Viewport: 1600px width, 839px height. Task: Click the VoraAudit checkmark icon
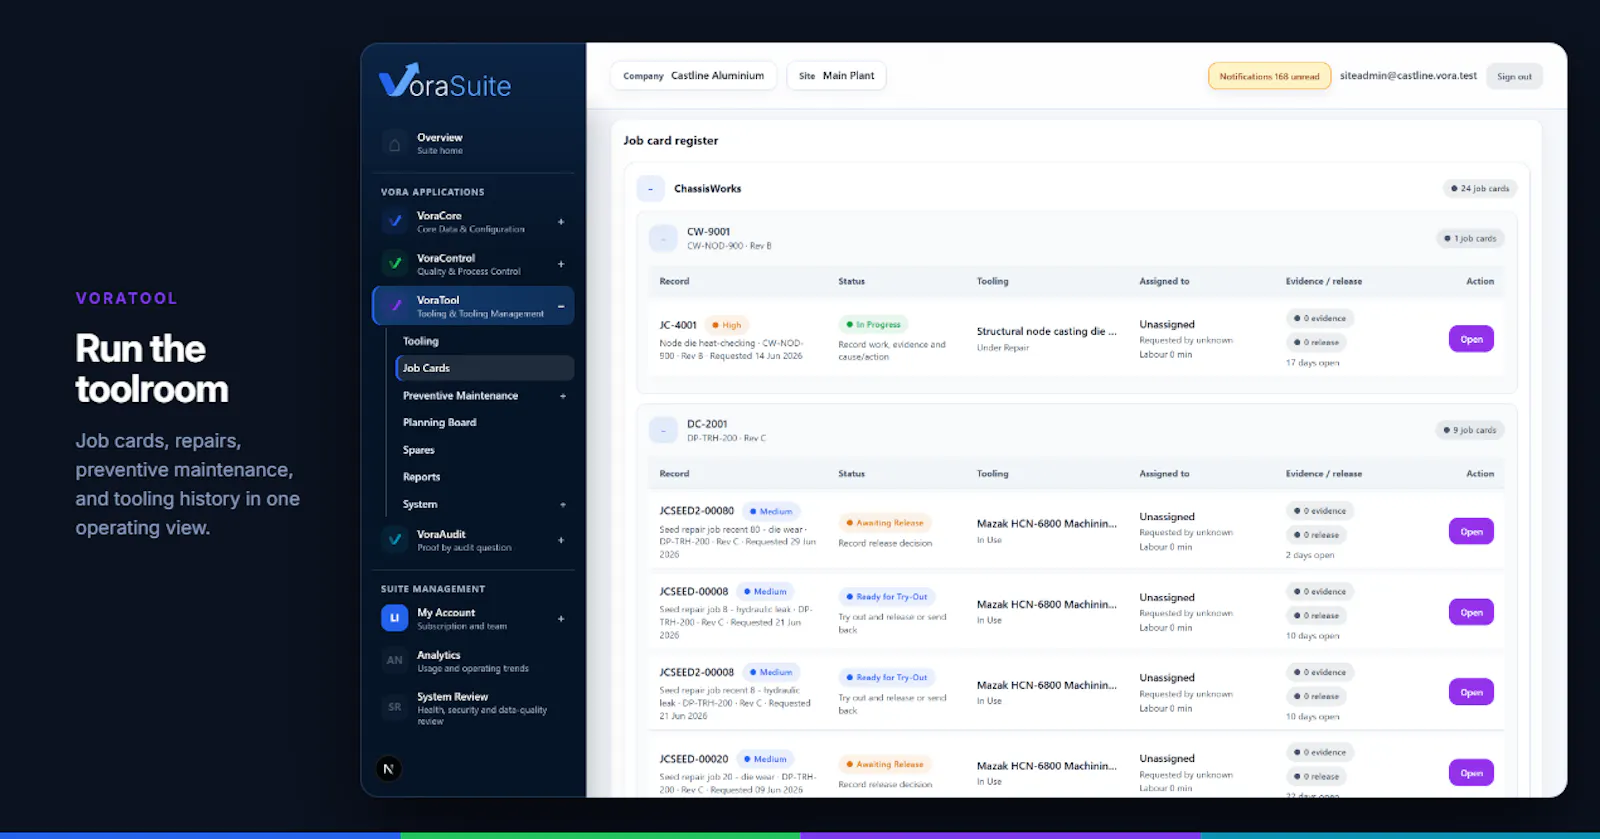coord(395,540)
